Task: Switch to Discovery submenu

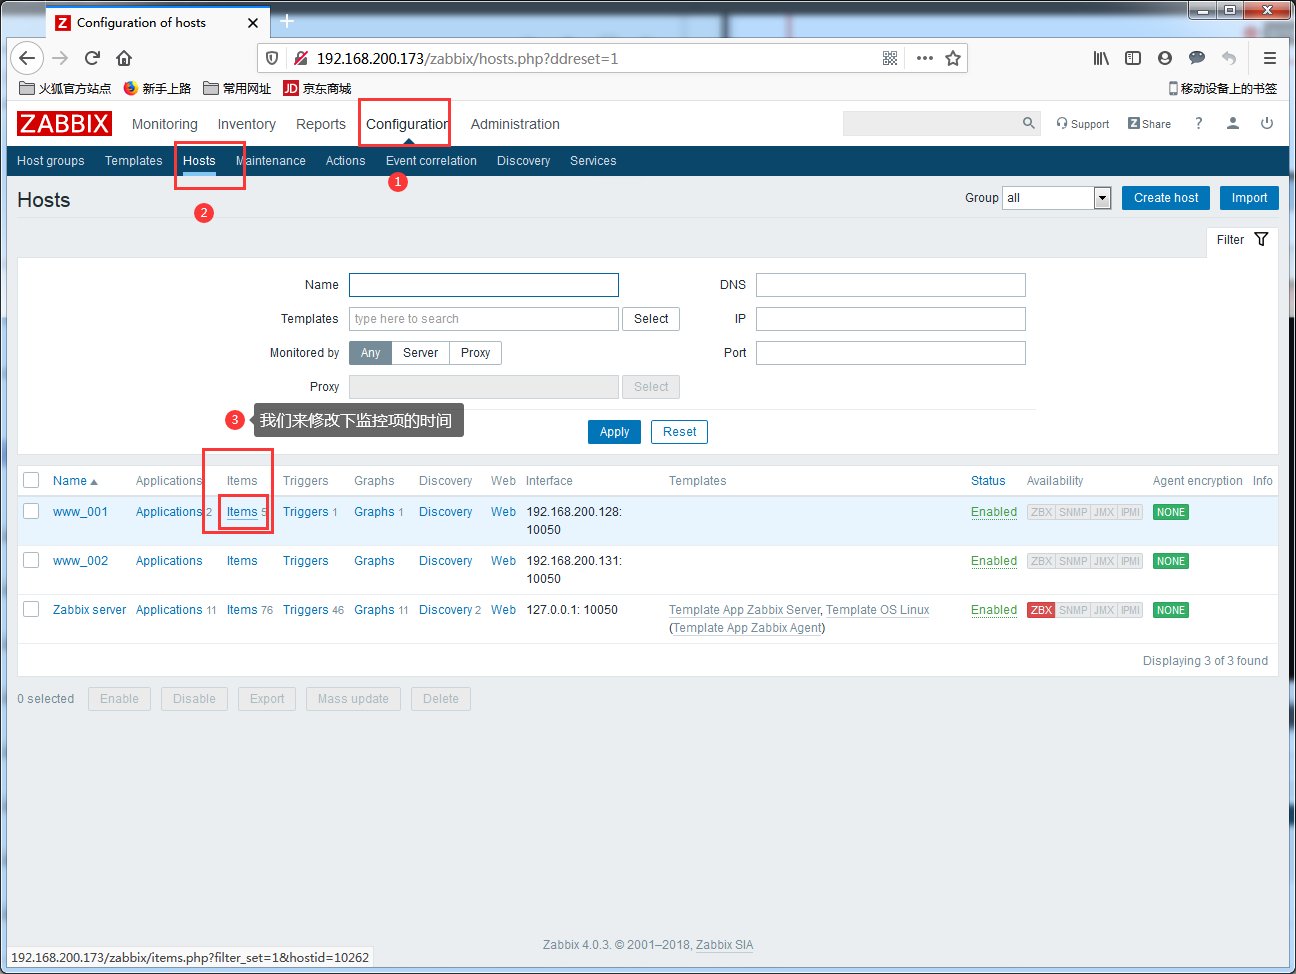Action: [x=524, y=161]
